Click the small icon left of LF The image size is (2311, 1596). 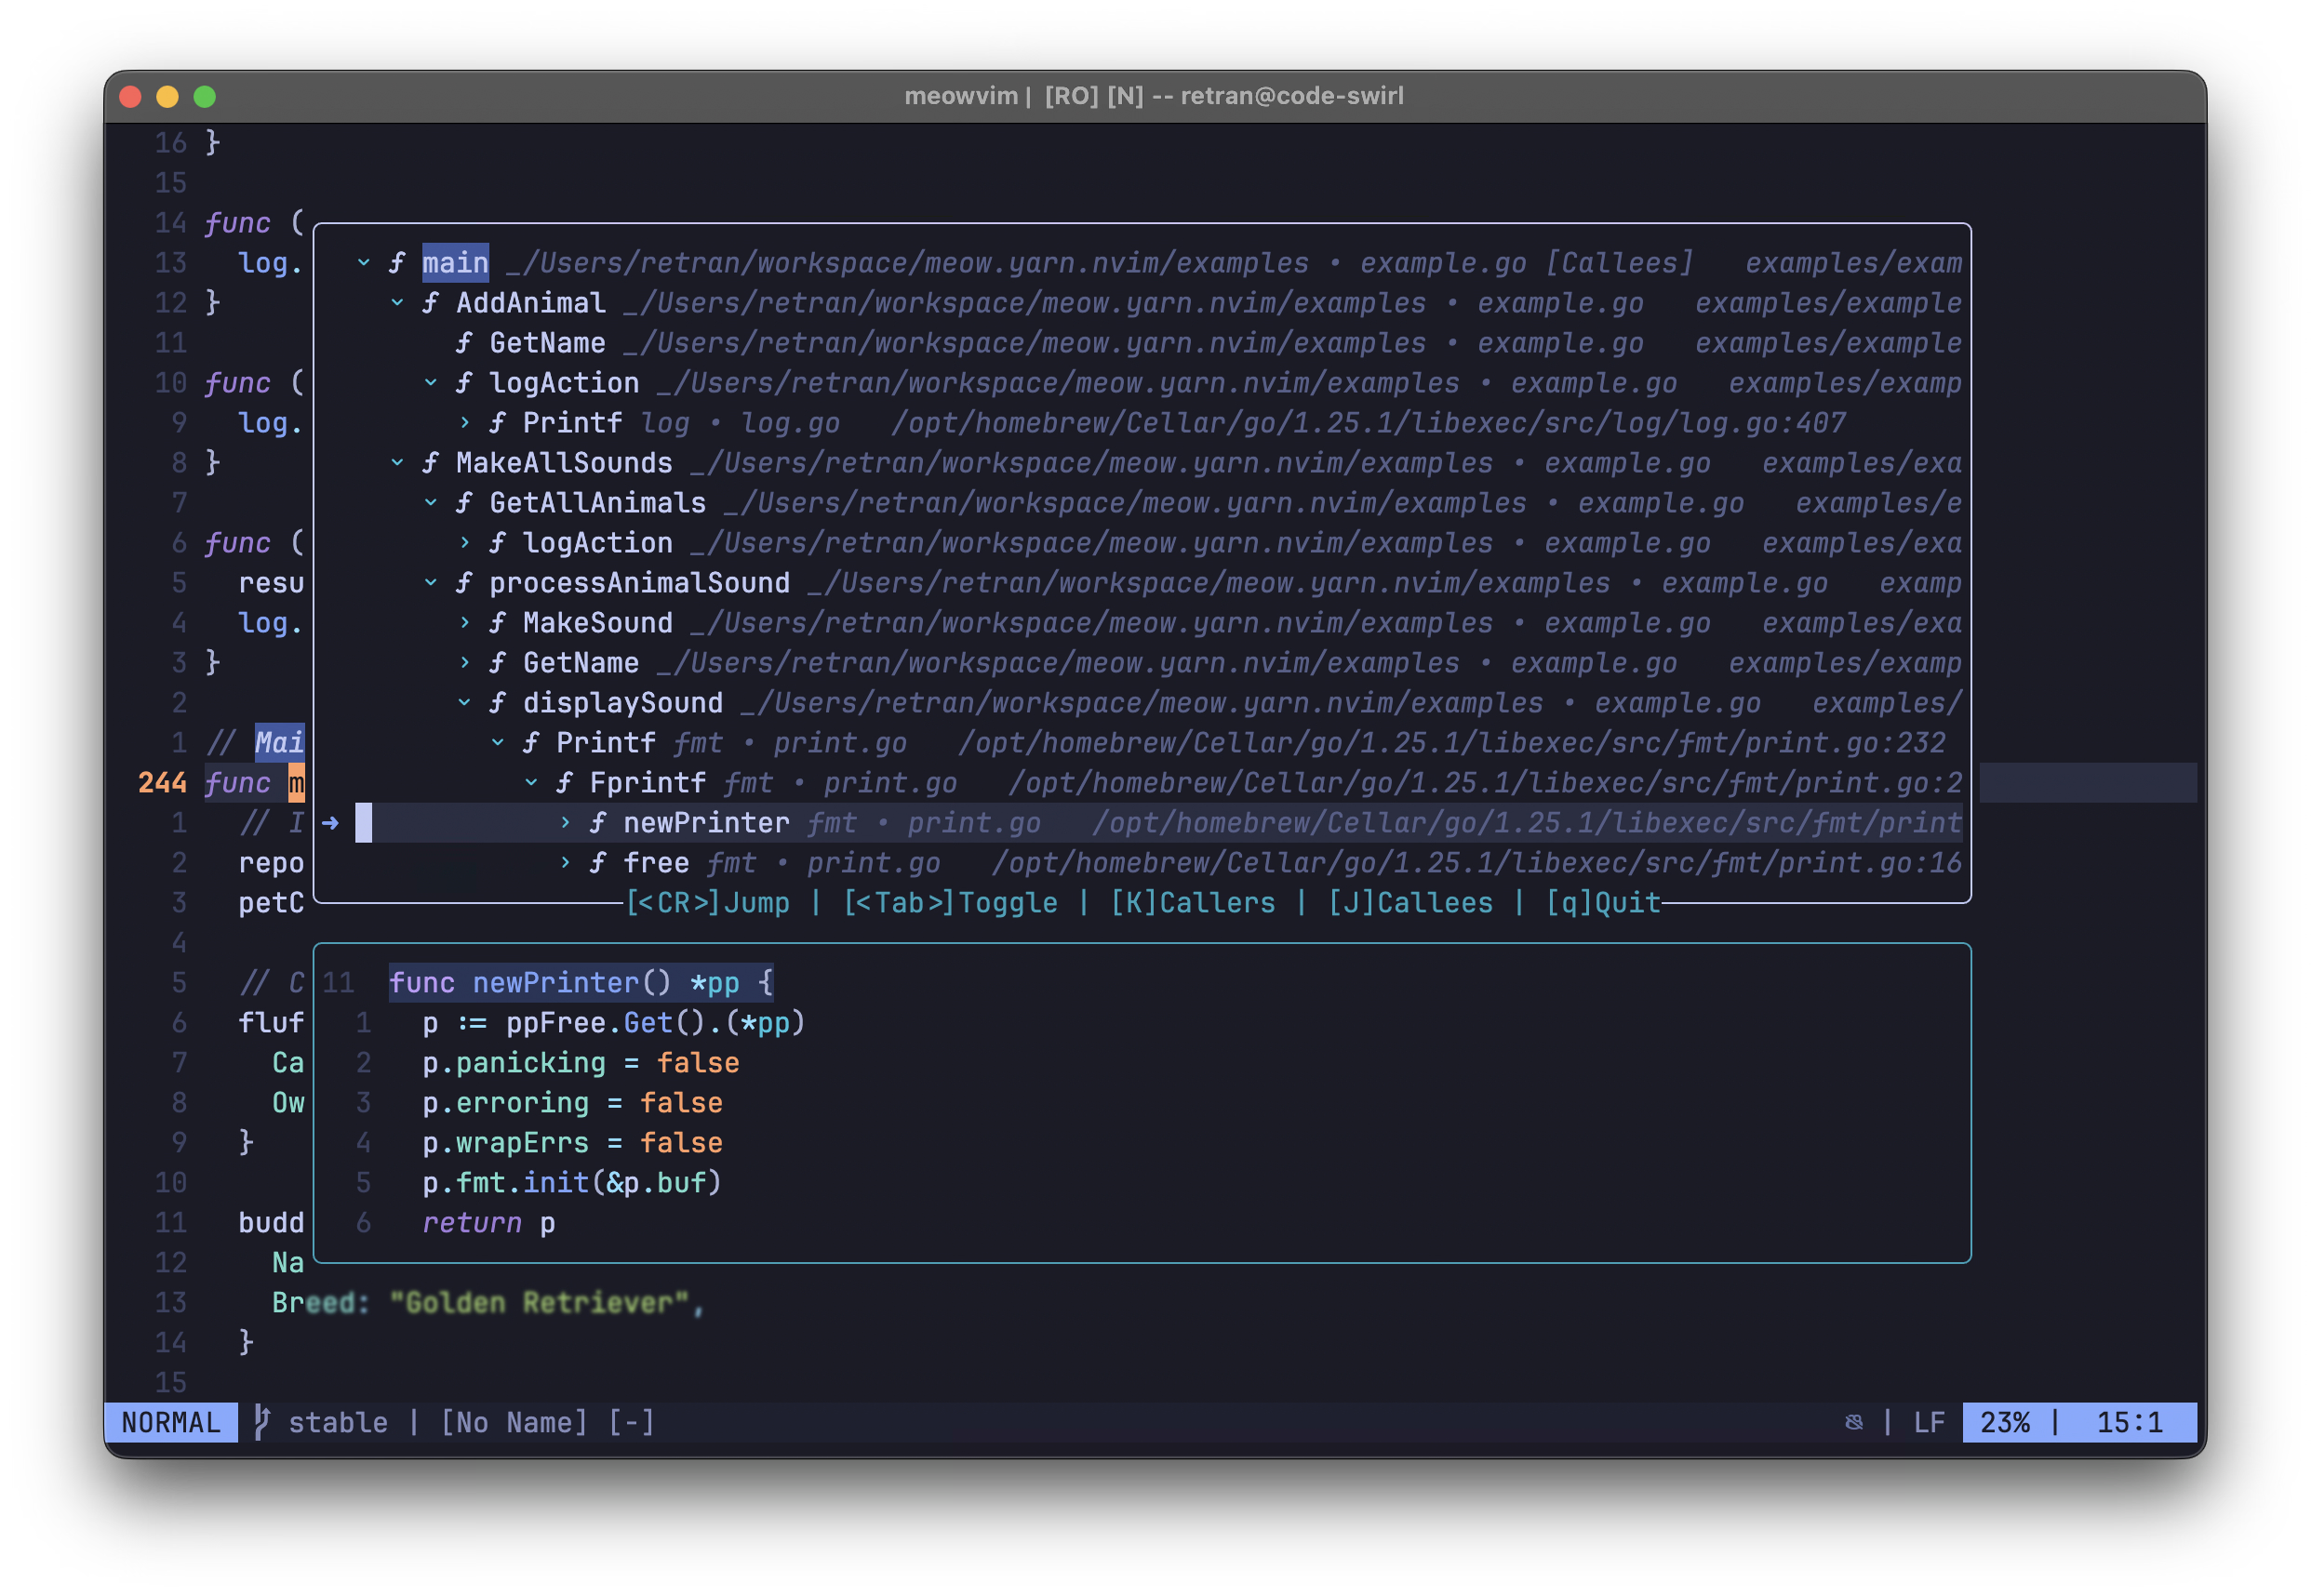tap(1853, 1422)
